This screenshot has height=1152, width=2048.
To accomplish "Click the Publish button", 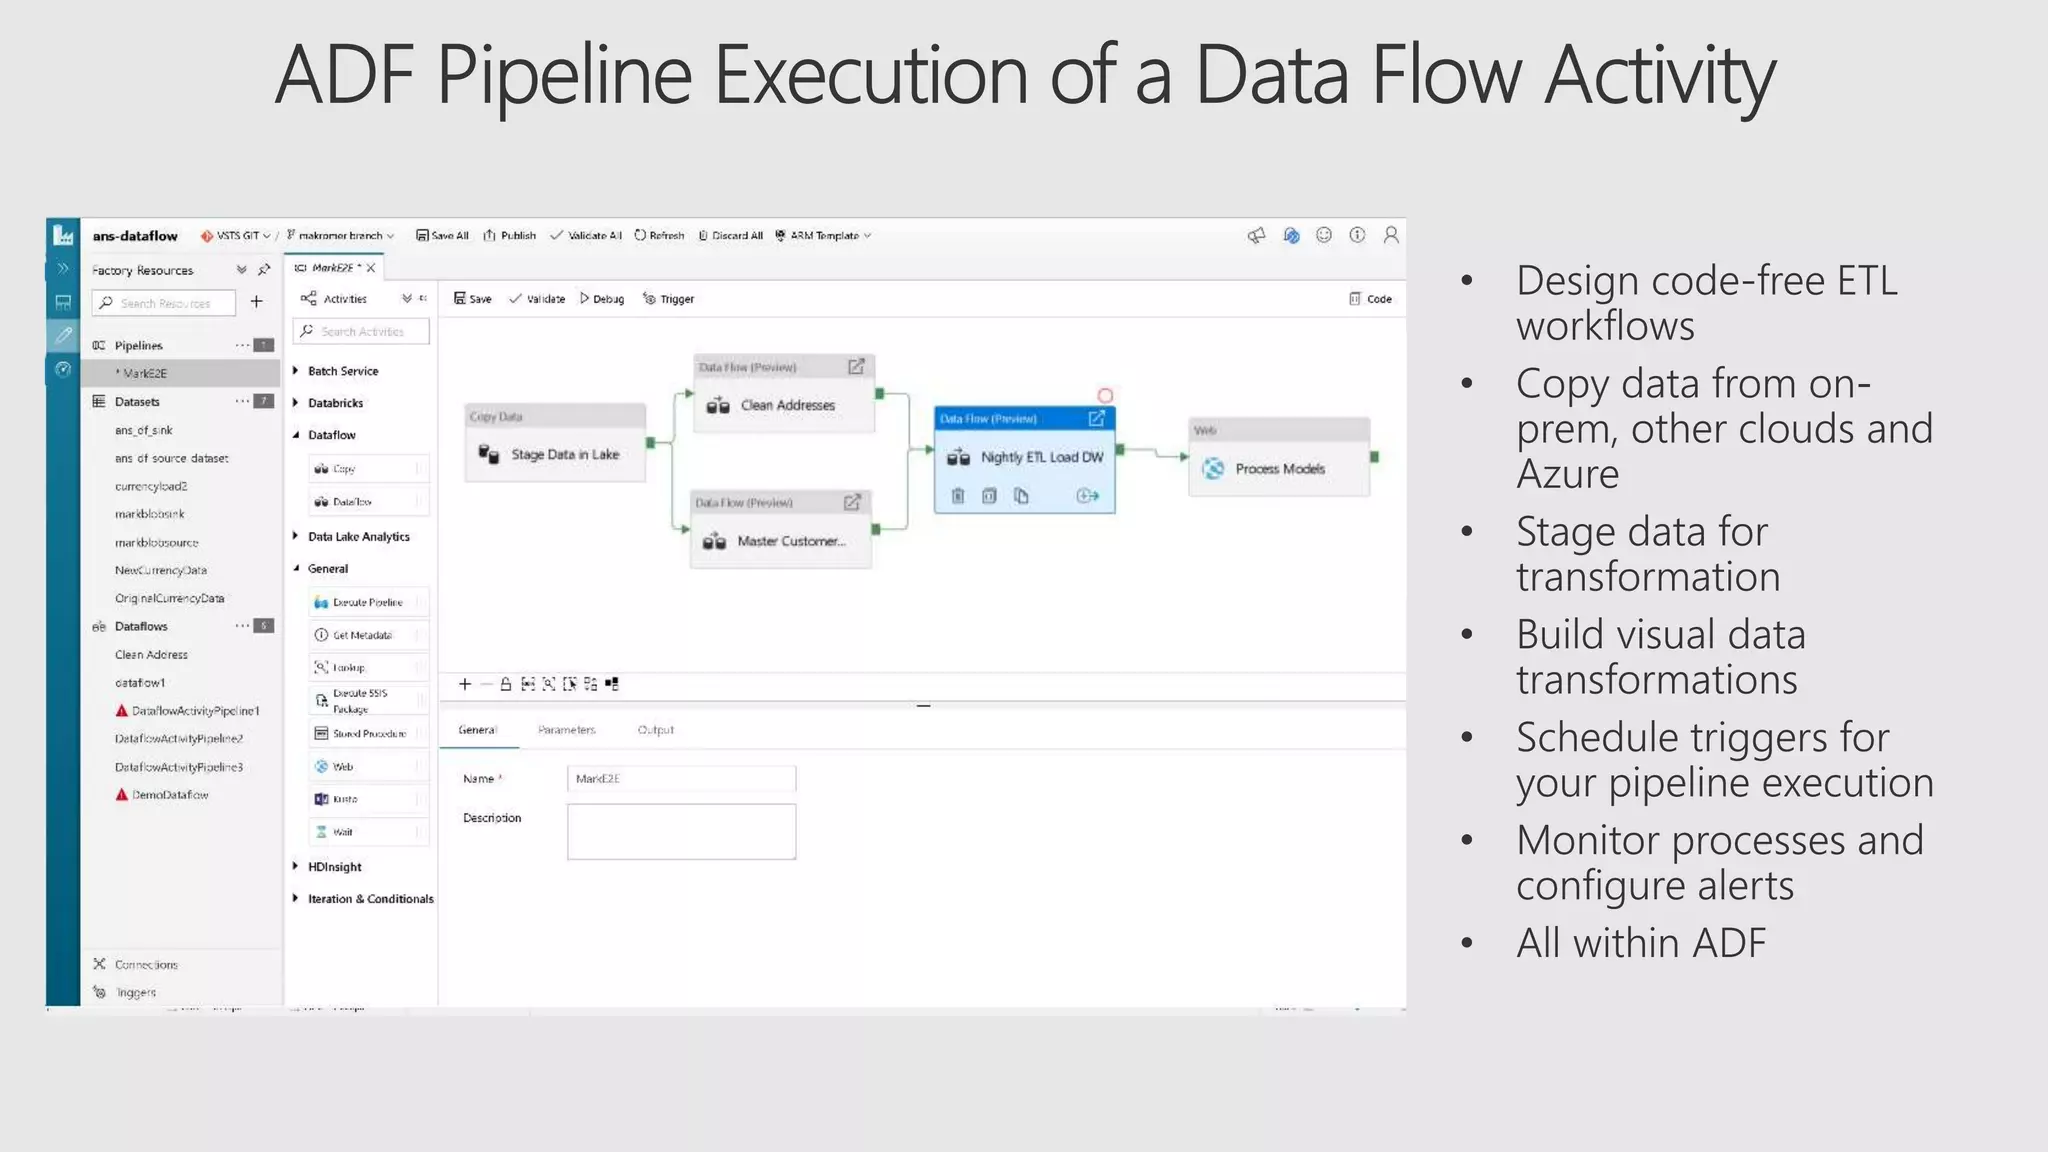I will 510,236.
